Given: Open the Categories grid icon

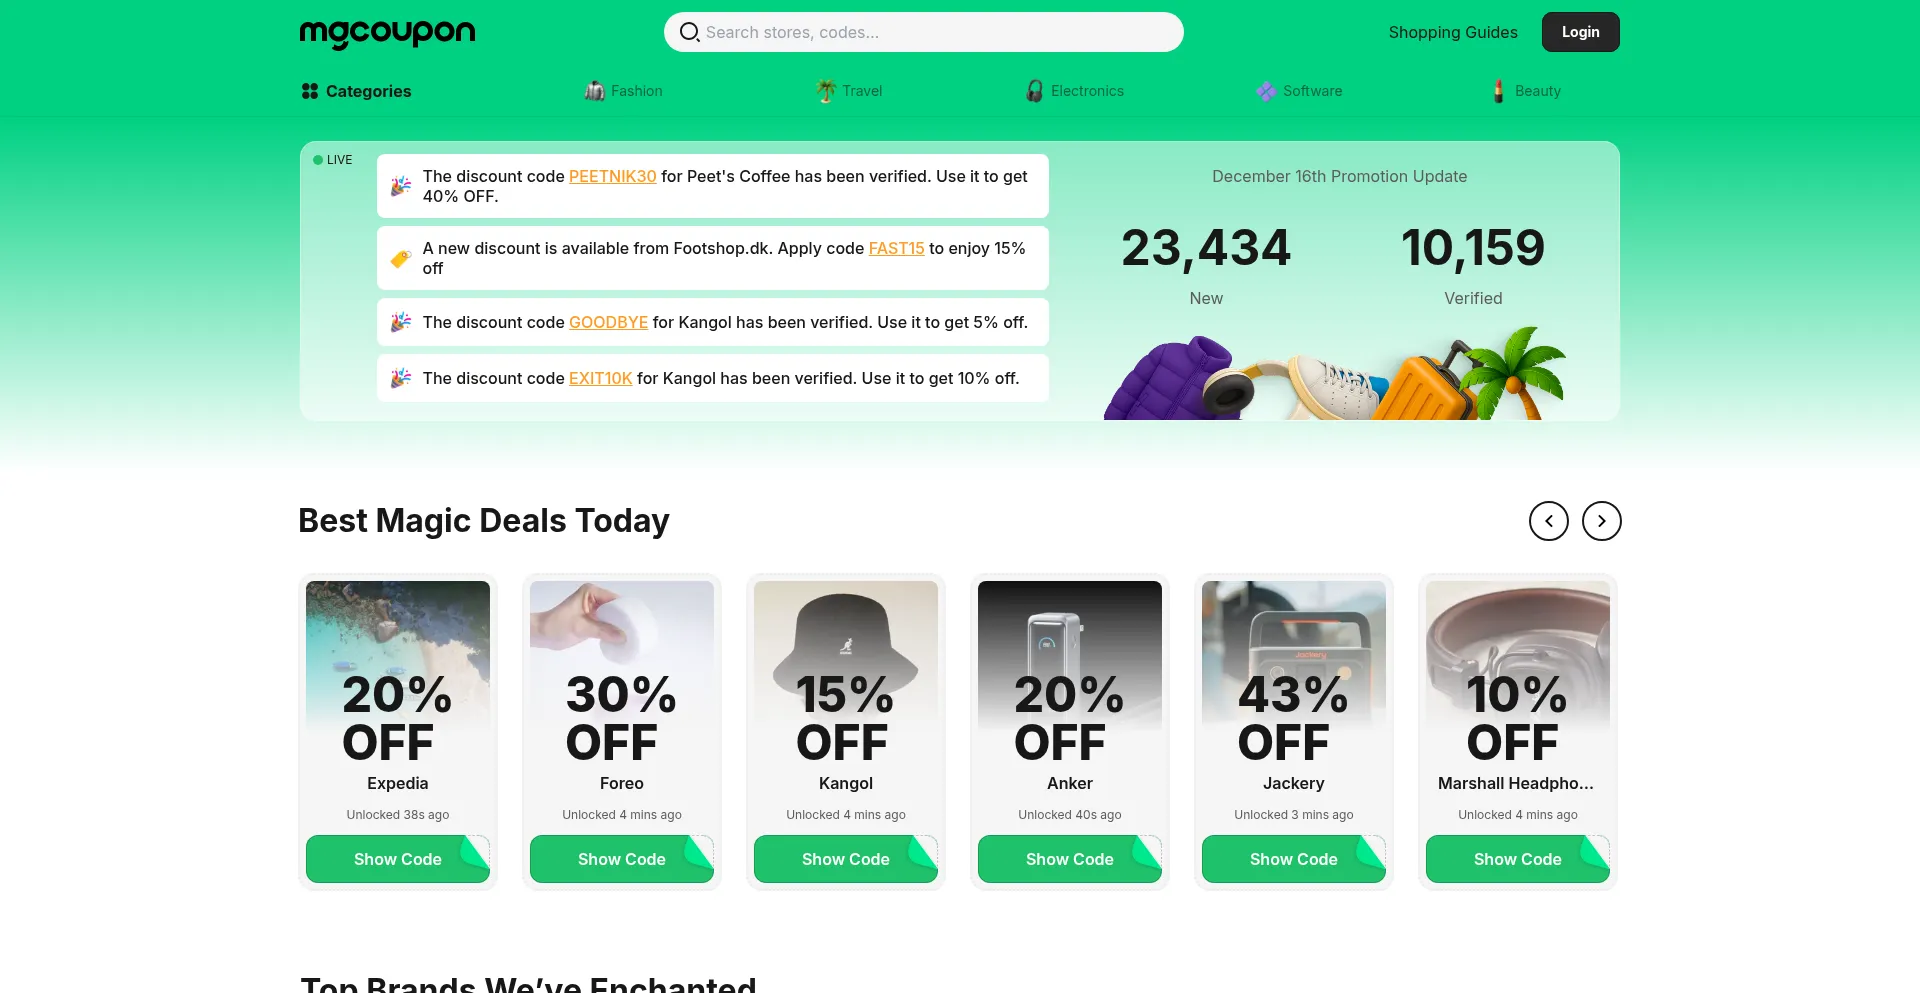Looking at the screenshot, I should click(310, 91).
